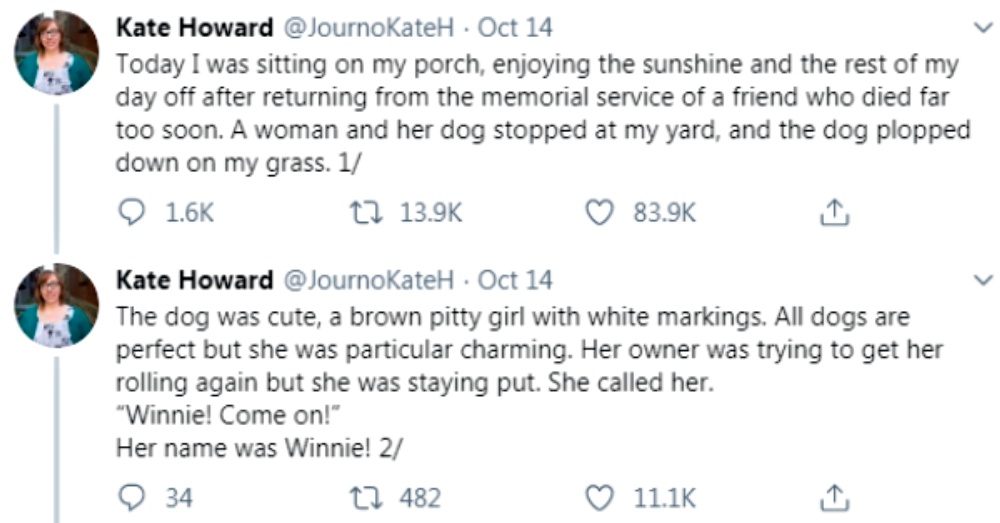The width and height of the screenshot is (1000, 523).
Task: Open @JournoKateH handle on the first tweet
Action: [369, 27]
